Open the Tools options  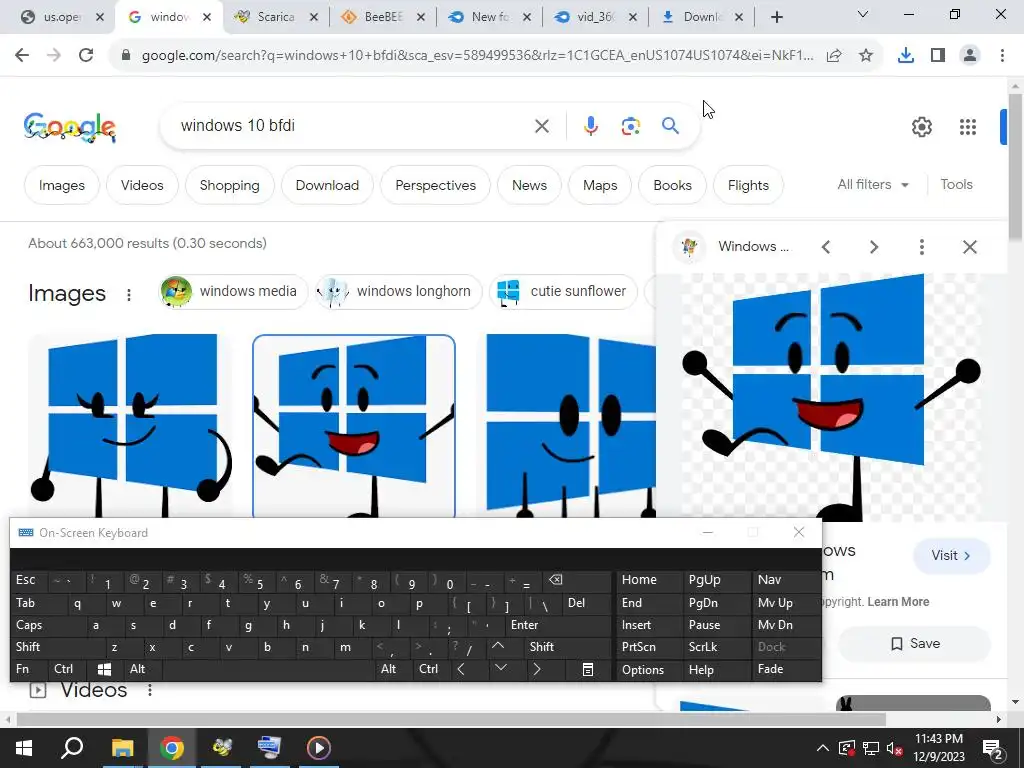pos(956,185)
